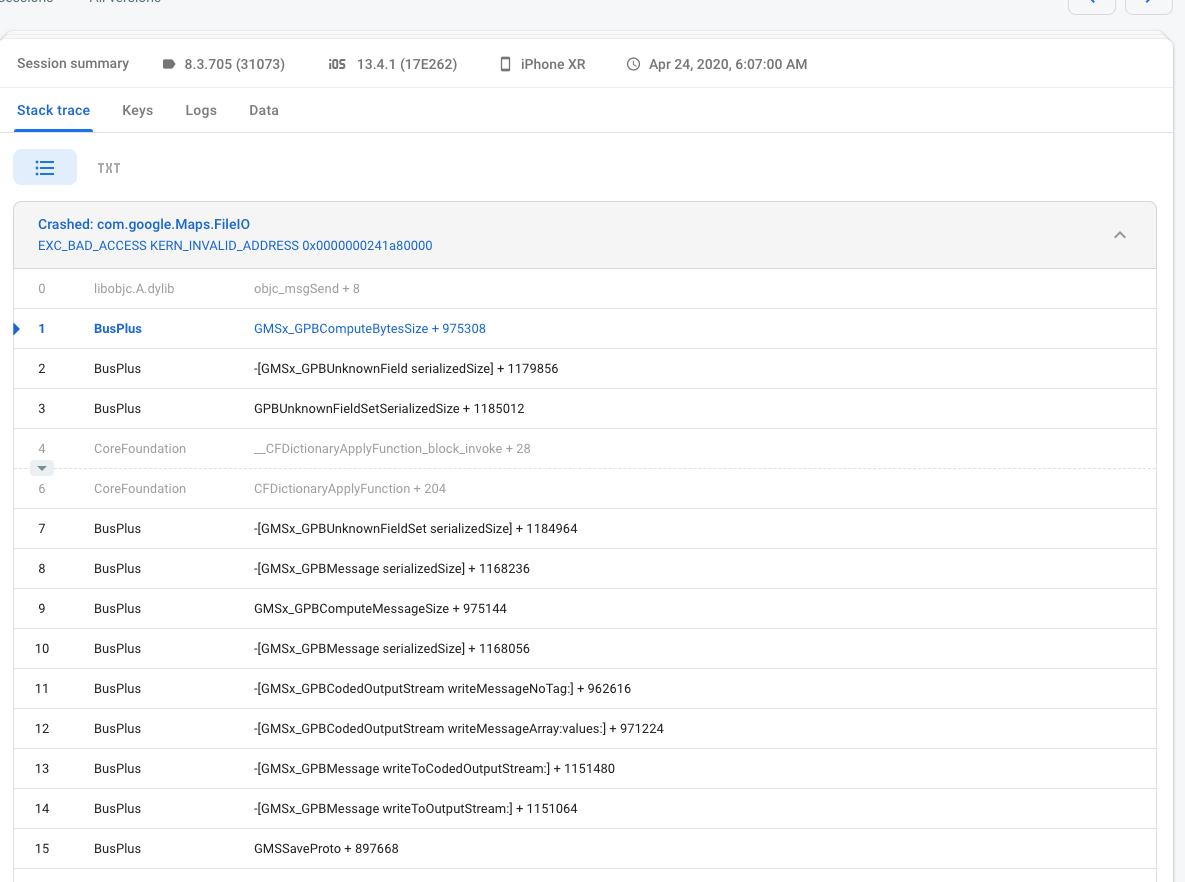Open the Keys tab
Image resolution: width=1185 pixels, height=882 pixels.
pos(137,110)
